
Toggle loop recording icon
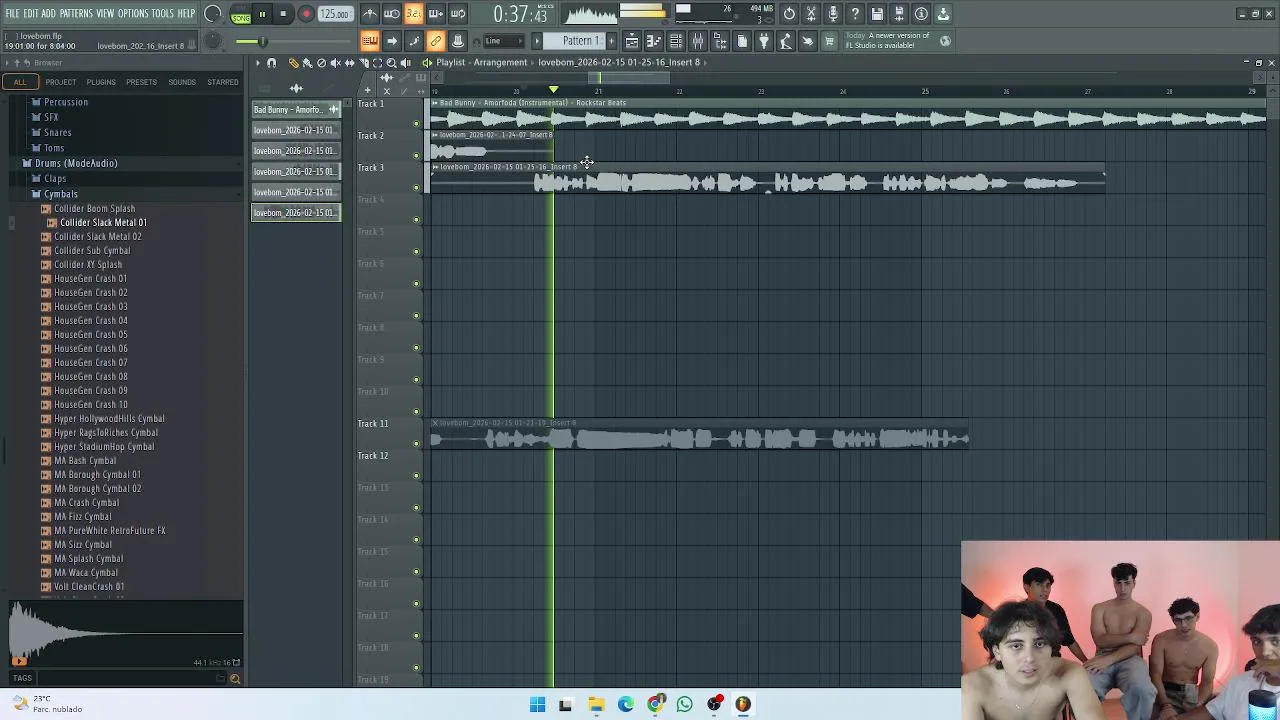tap(457, 14)
